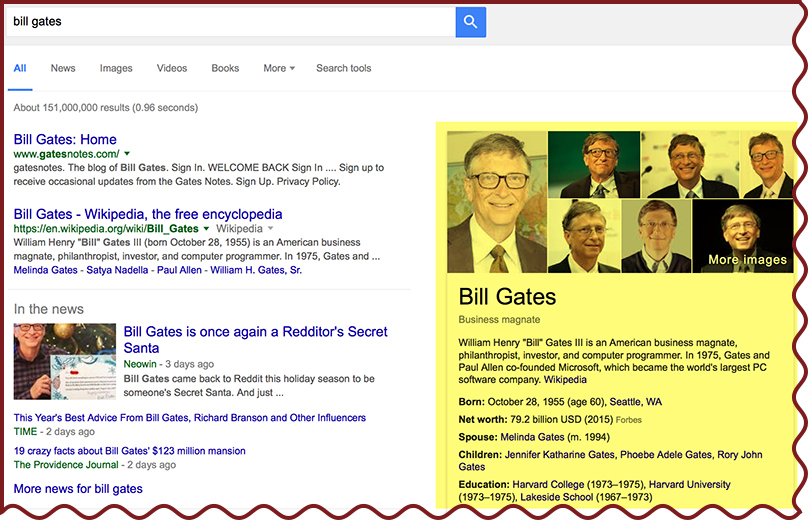Open Bill Gates Wikipedia result title
Viewport: 808px width, 520px height.
[148, 214]
